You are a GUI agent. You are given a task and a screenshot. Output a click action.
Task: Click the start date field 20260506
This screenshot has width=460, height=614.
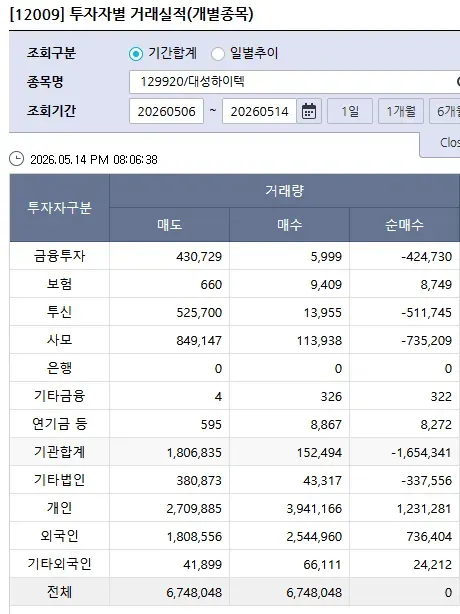tap(166, 111)
